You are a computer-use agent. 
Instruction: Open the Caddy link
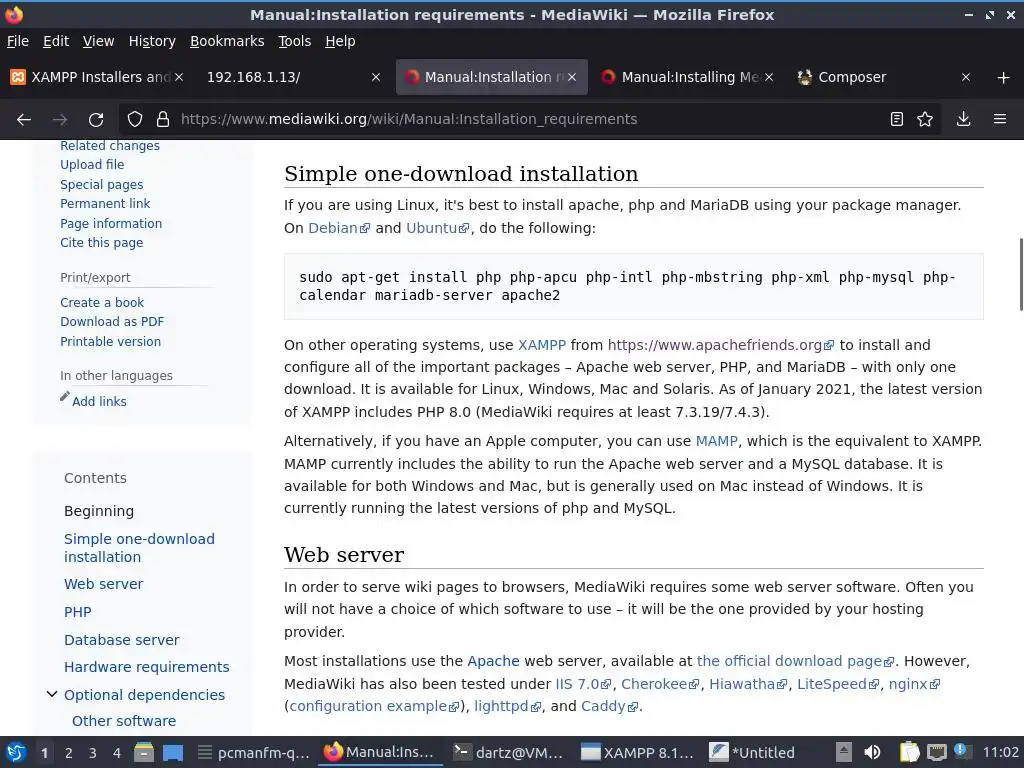[609, 706]
